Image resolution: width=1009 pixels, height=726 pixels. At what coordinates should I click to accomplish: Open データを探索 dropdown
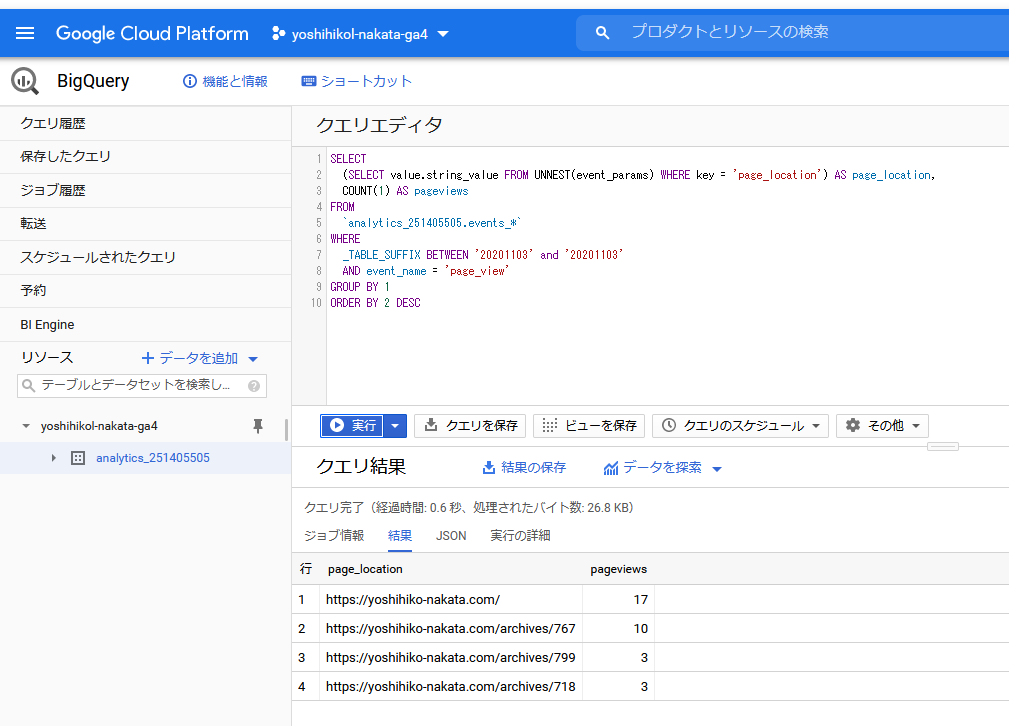coord(662,468)
